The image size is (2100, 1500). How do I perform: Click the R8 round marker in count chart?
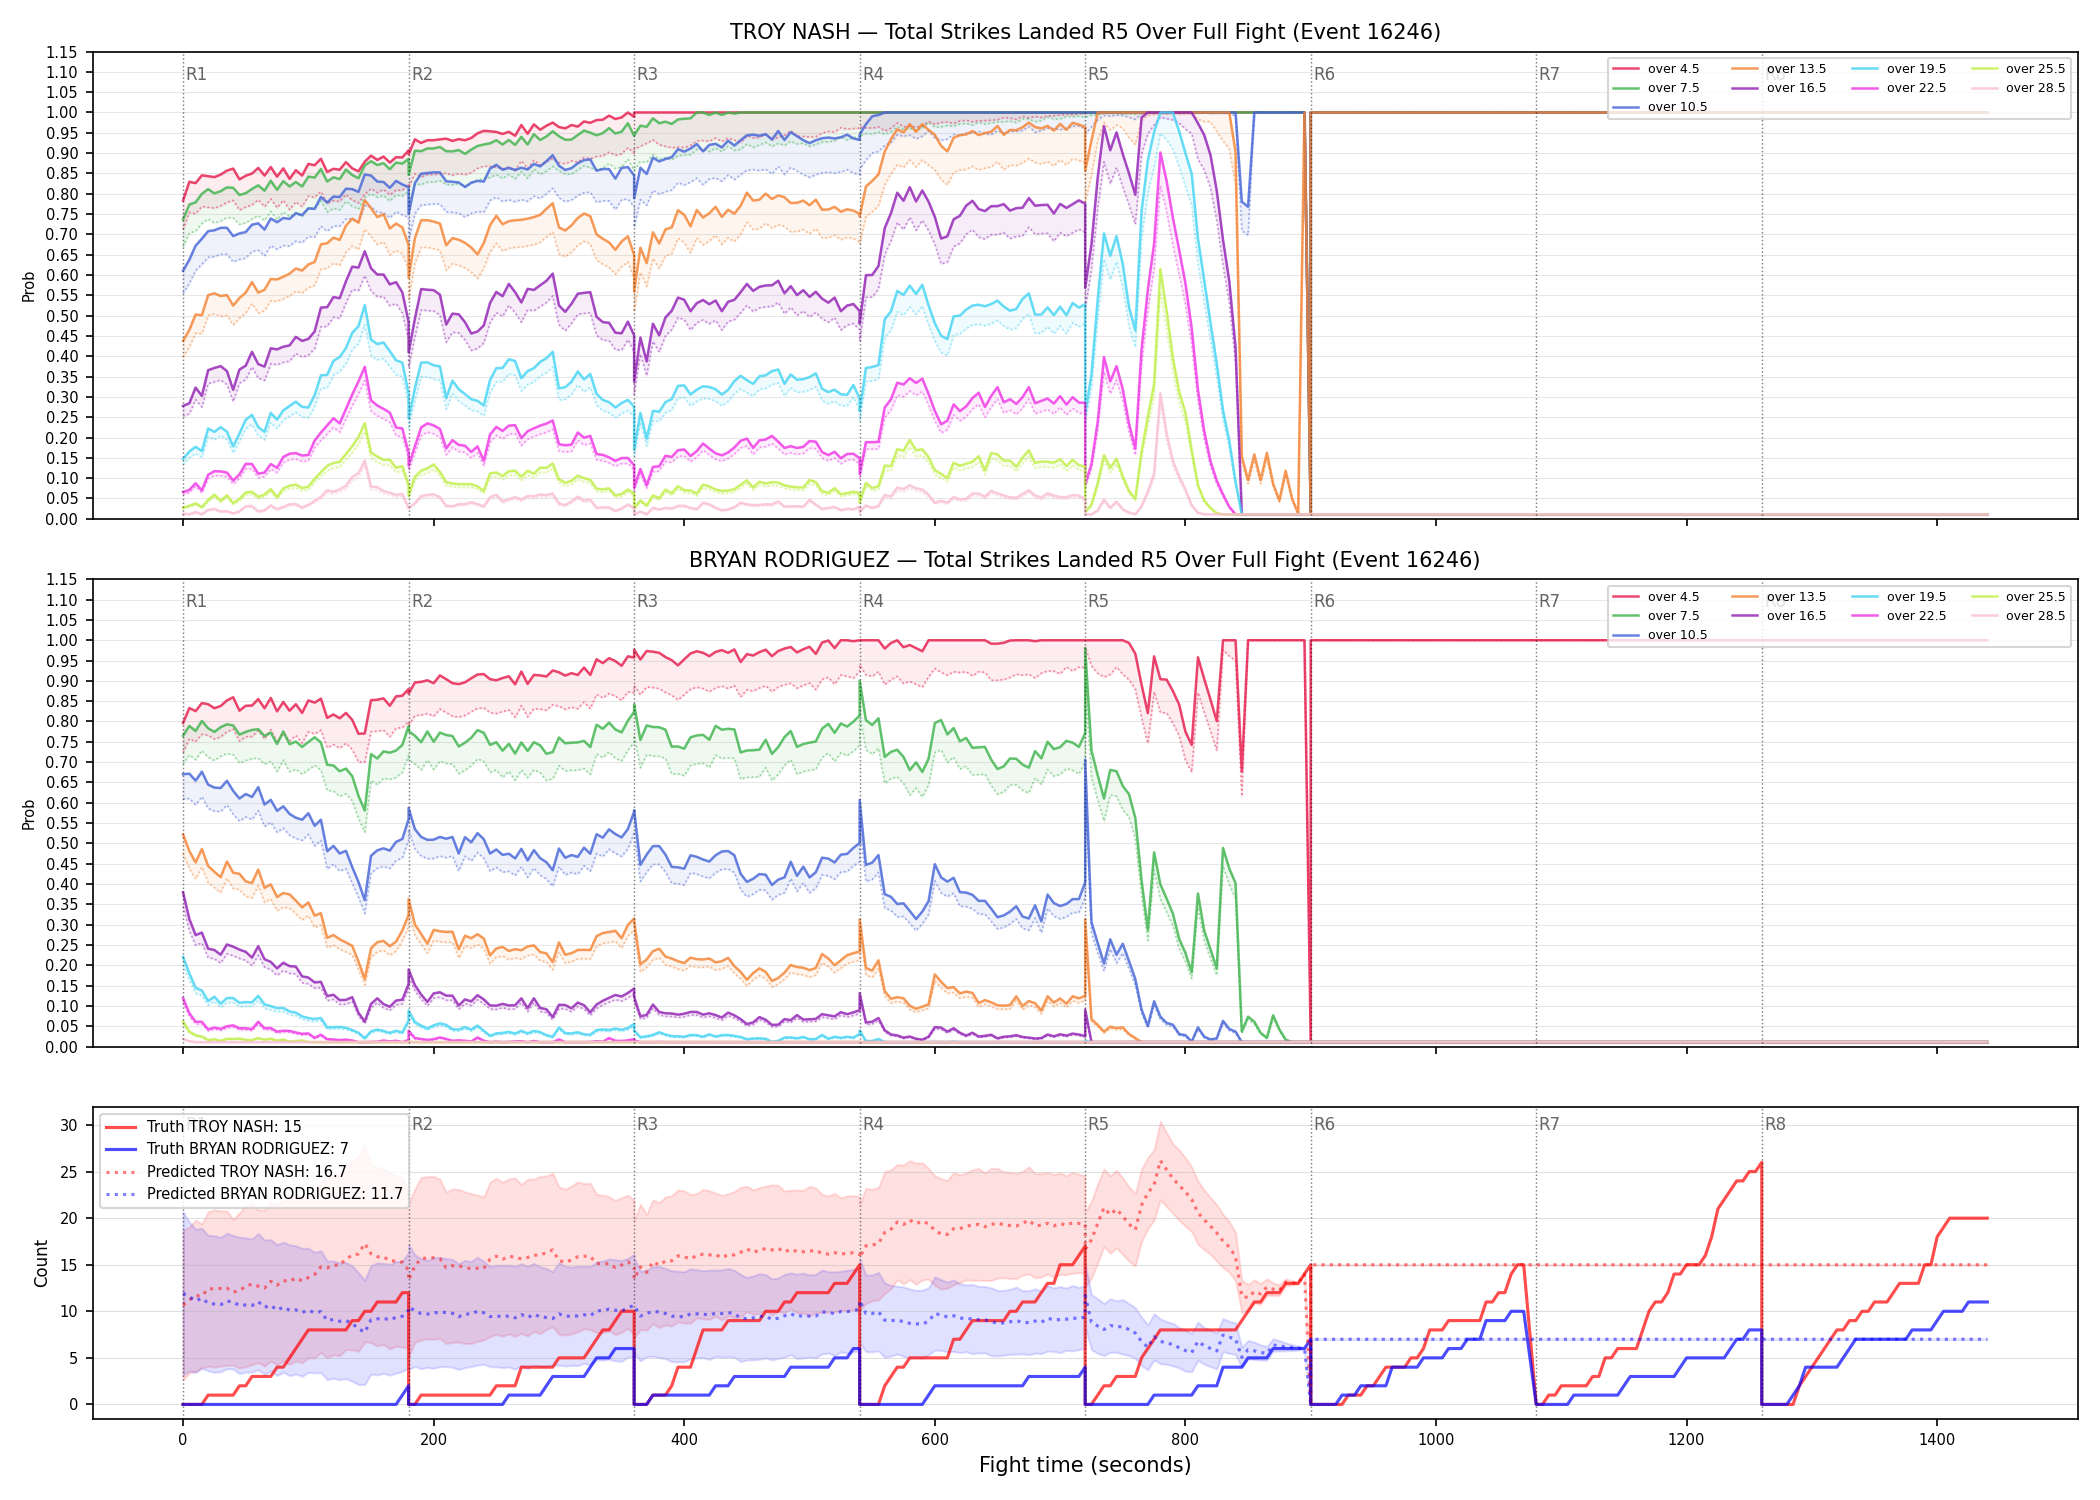coord(1775,1124)
